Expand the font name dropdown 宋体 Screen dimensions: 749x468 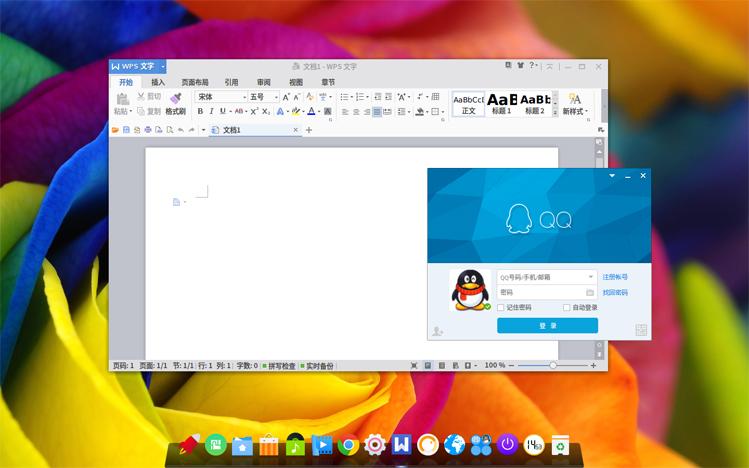(245, 97)
